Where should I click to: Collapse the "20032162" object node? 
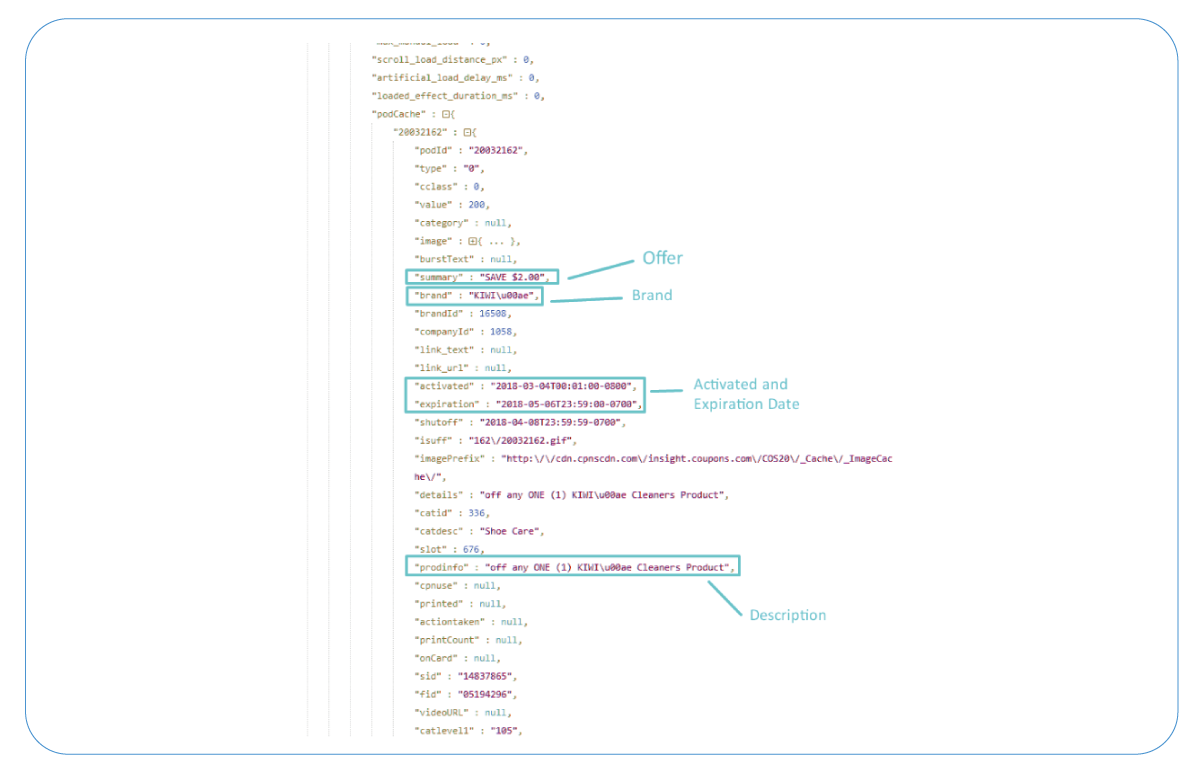(470, 132)
